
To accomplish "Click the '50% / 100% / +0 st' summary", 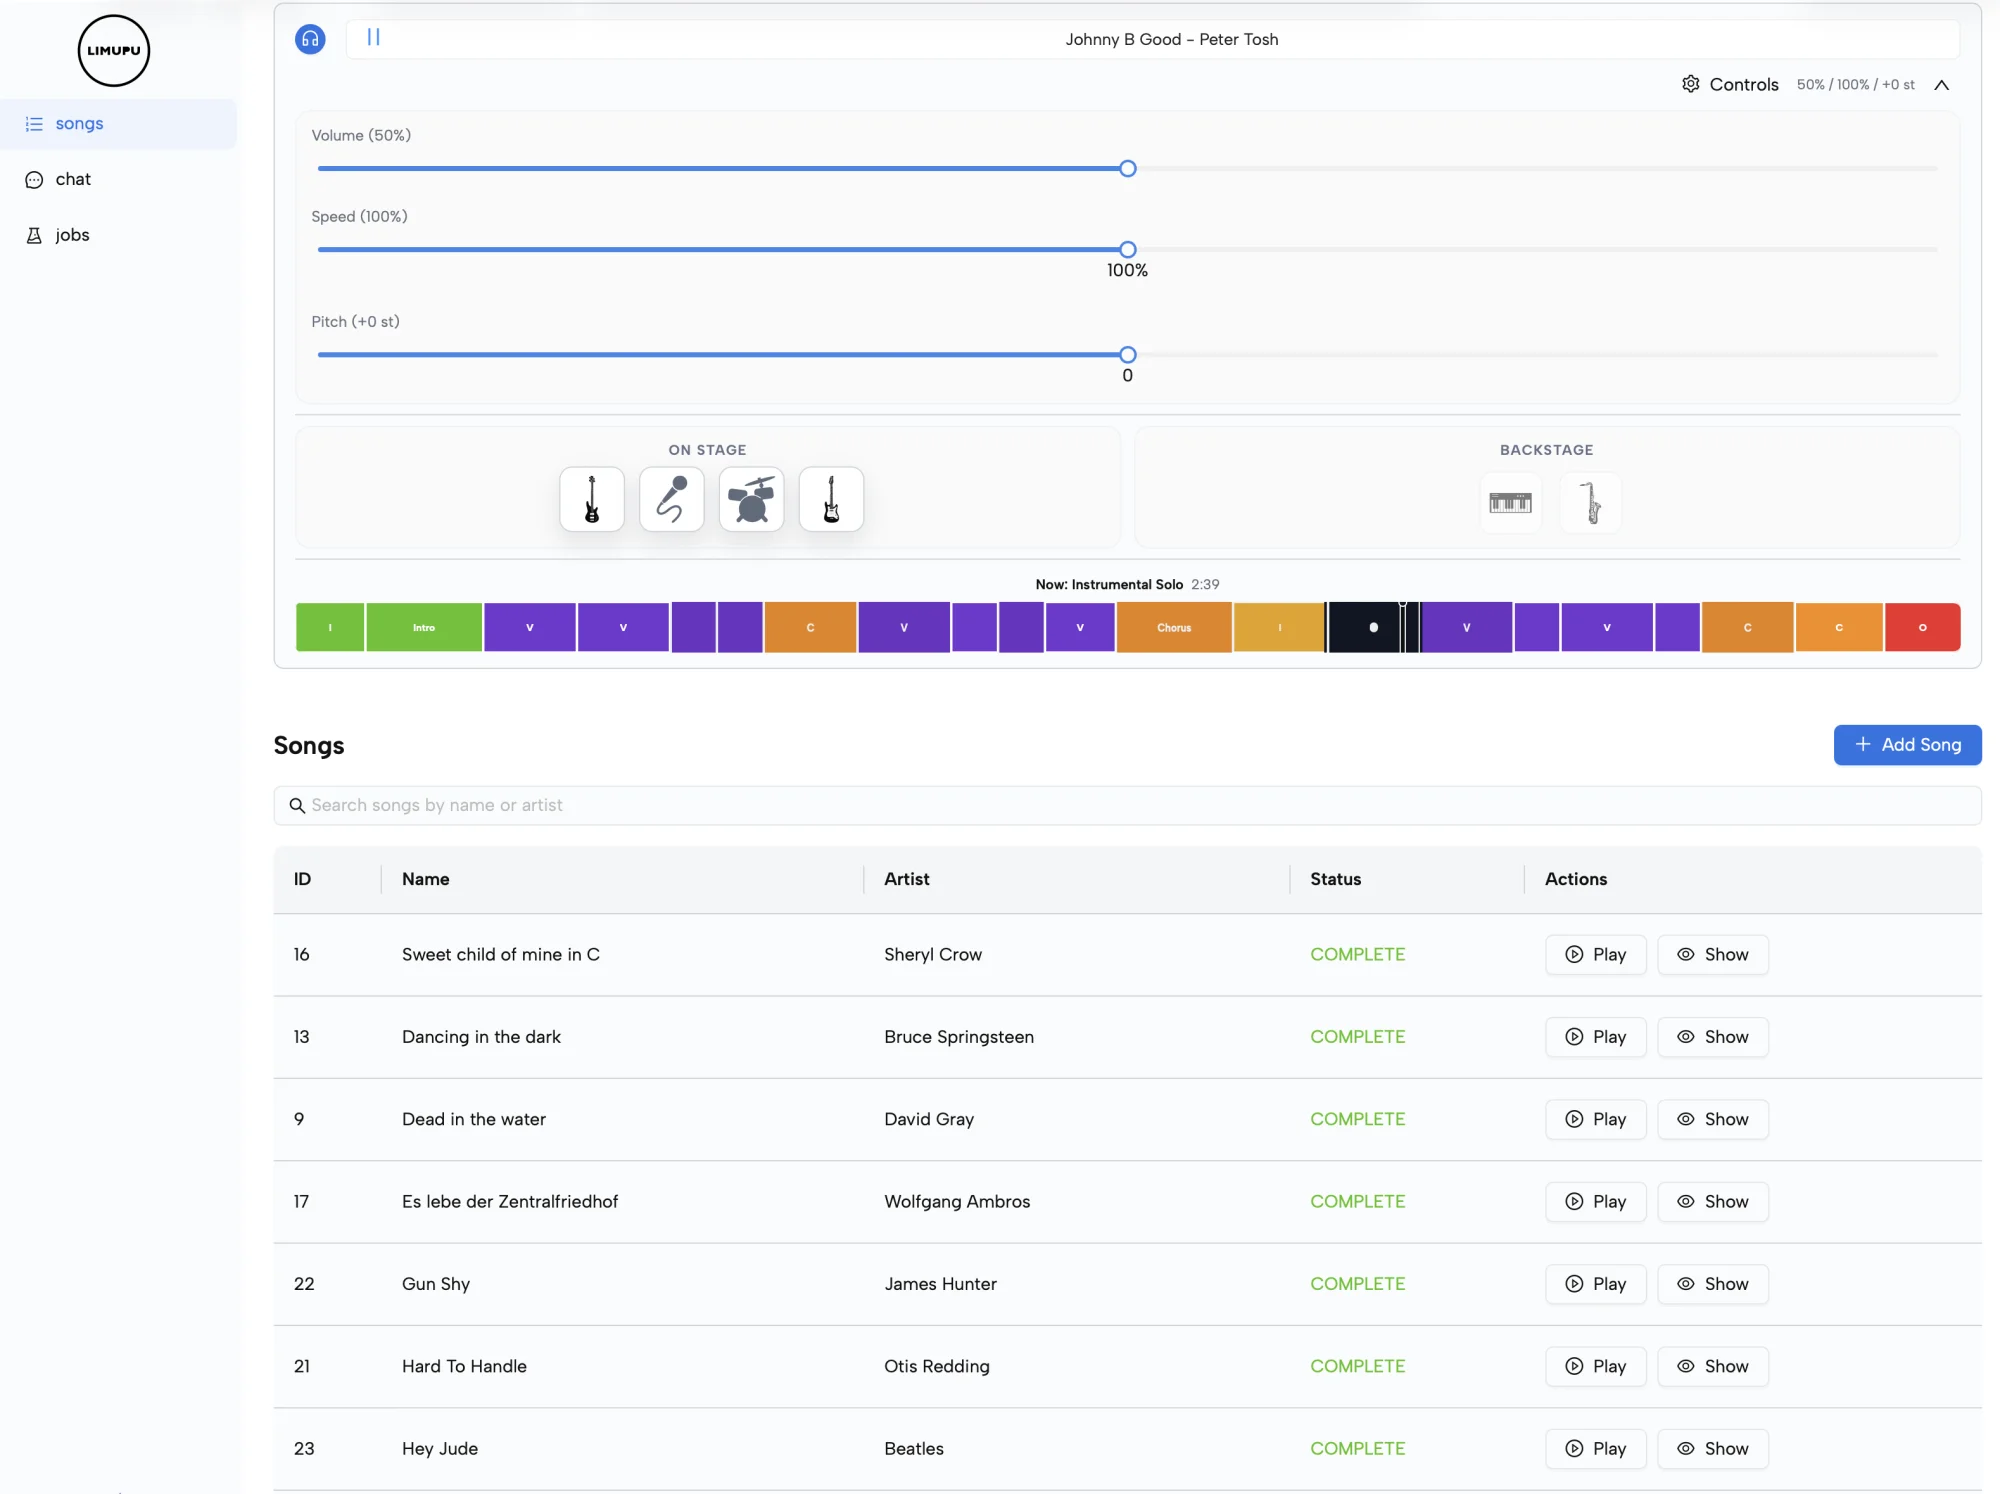I will point(1855,85).
